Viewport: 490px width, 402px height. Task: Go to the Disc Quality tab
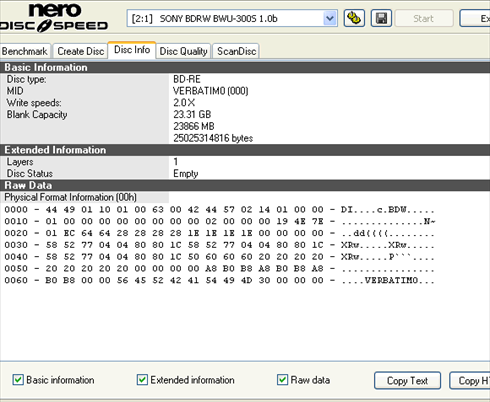click(x=183, y=51)
